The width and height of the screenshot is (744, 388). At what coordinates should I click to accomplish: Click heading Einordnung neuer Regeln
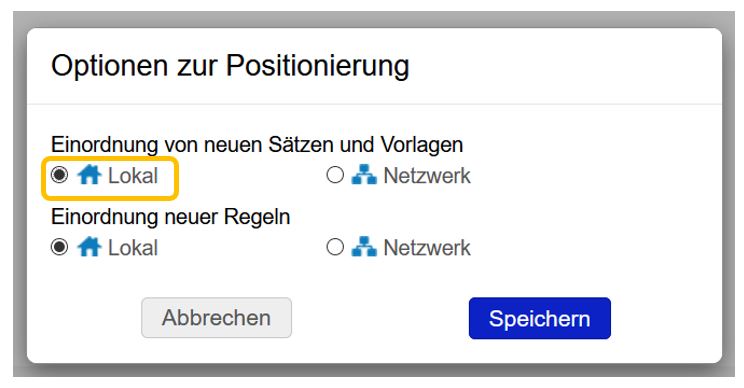point(170,217)
